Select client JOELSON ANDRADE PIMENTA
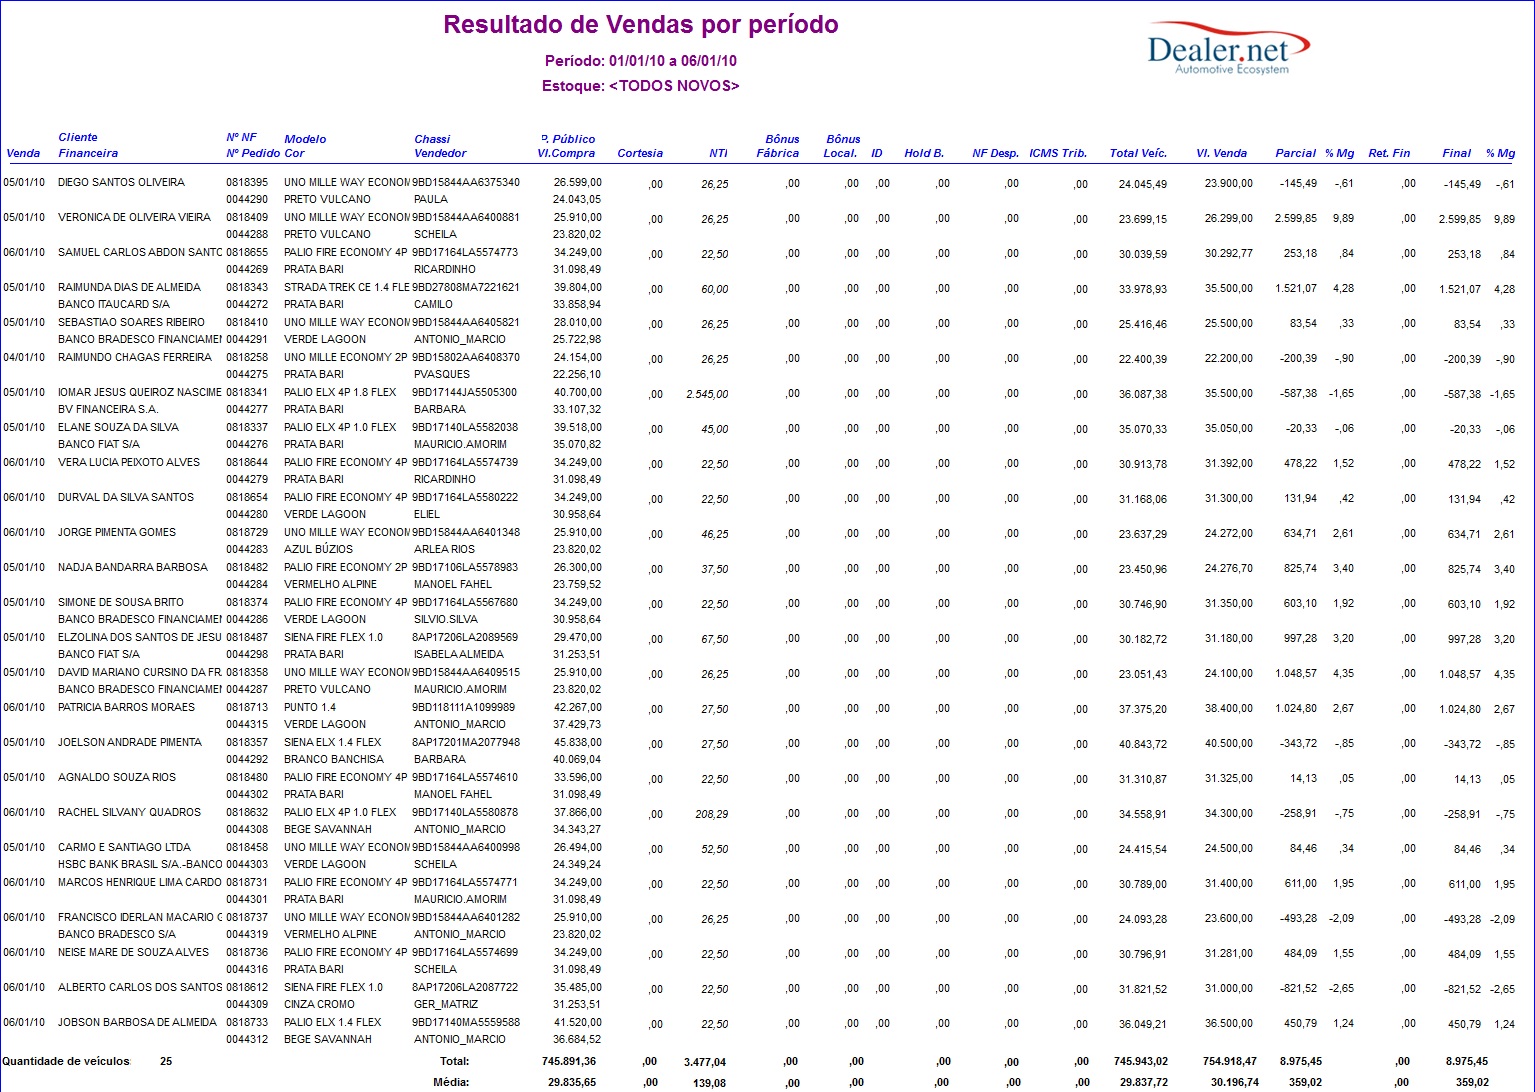This screenshot has width=1535, height=1092. (x=130, y=743)
